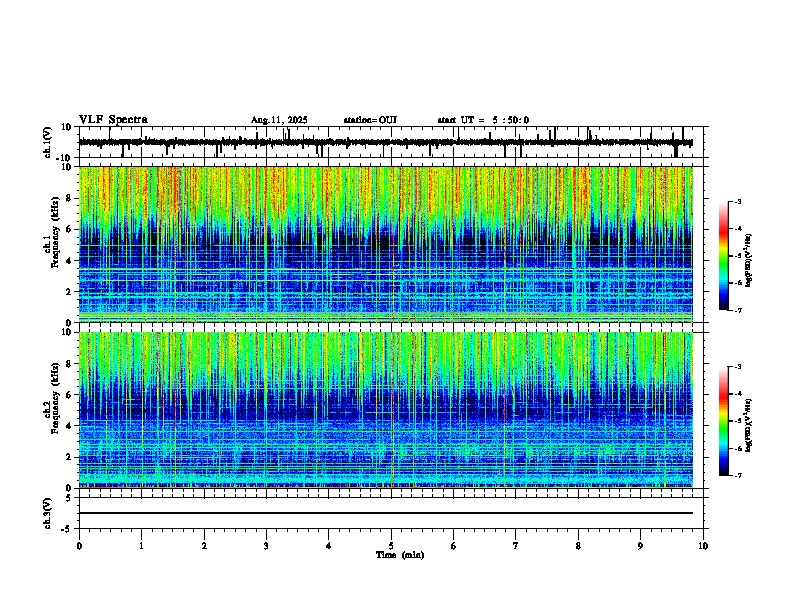Click the "-3" tick on ch.2 color bar
This screenshot has width=792, height=612.
[x=737, y=367]
